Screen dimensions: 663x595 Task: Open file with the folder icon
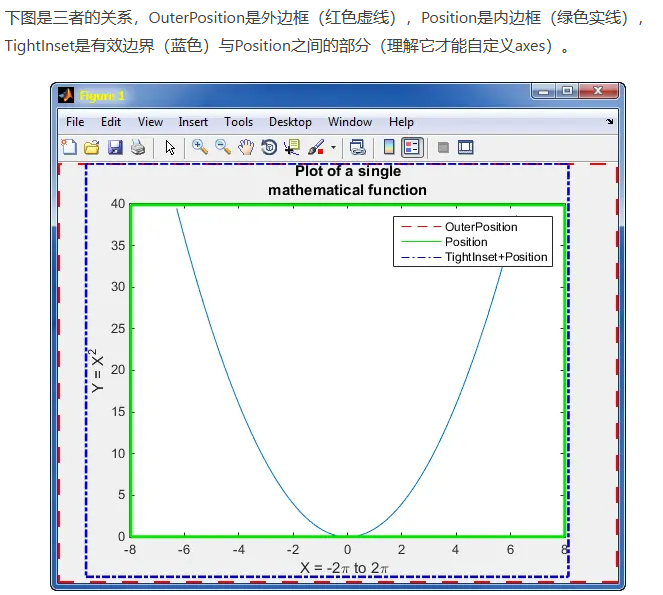tap(92, 147)
